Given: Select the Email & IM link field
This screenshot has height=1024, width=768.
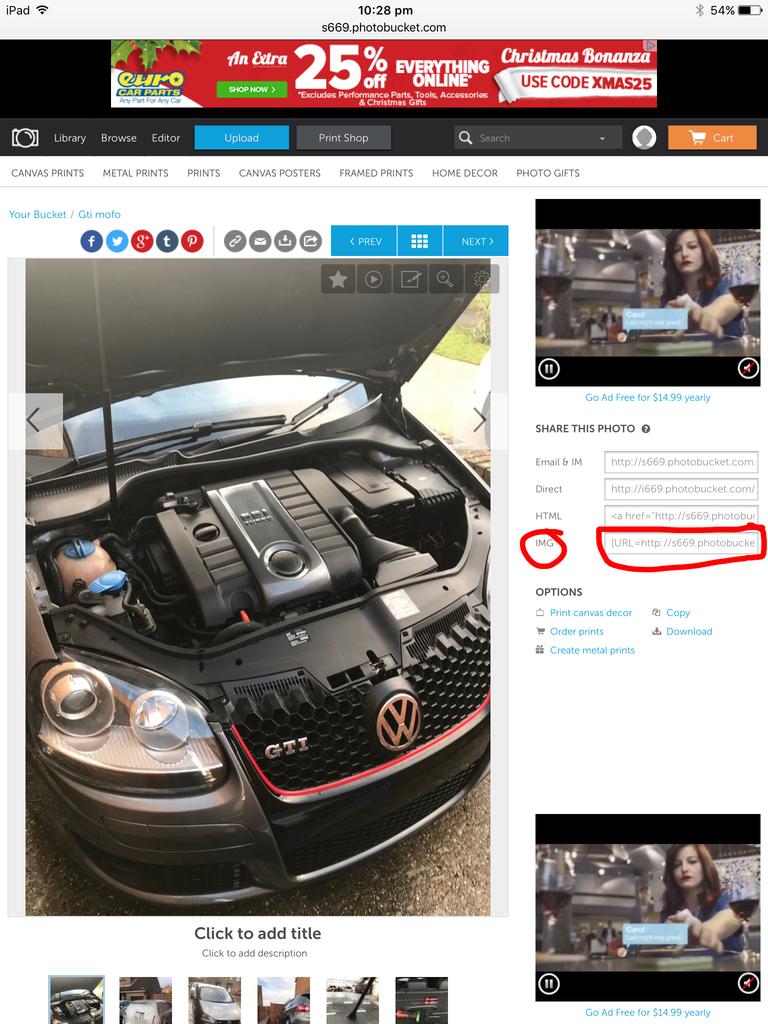Looking at the screenshot, I should [x=681, y=462].
